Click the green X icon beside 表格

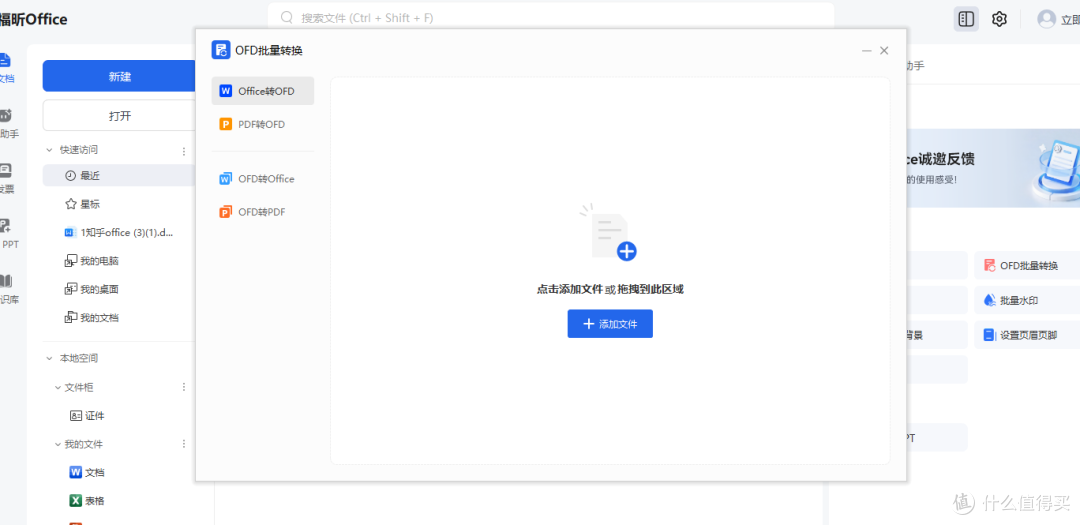(x=76, y=501)
